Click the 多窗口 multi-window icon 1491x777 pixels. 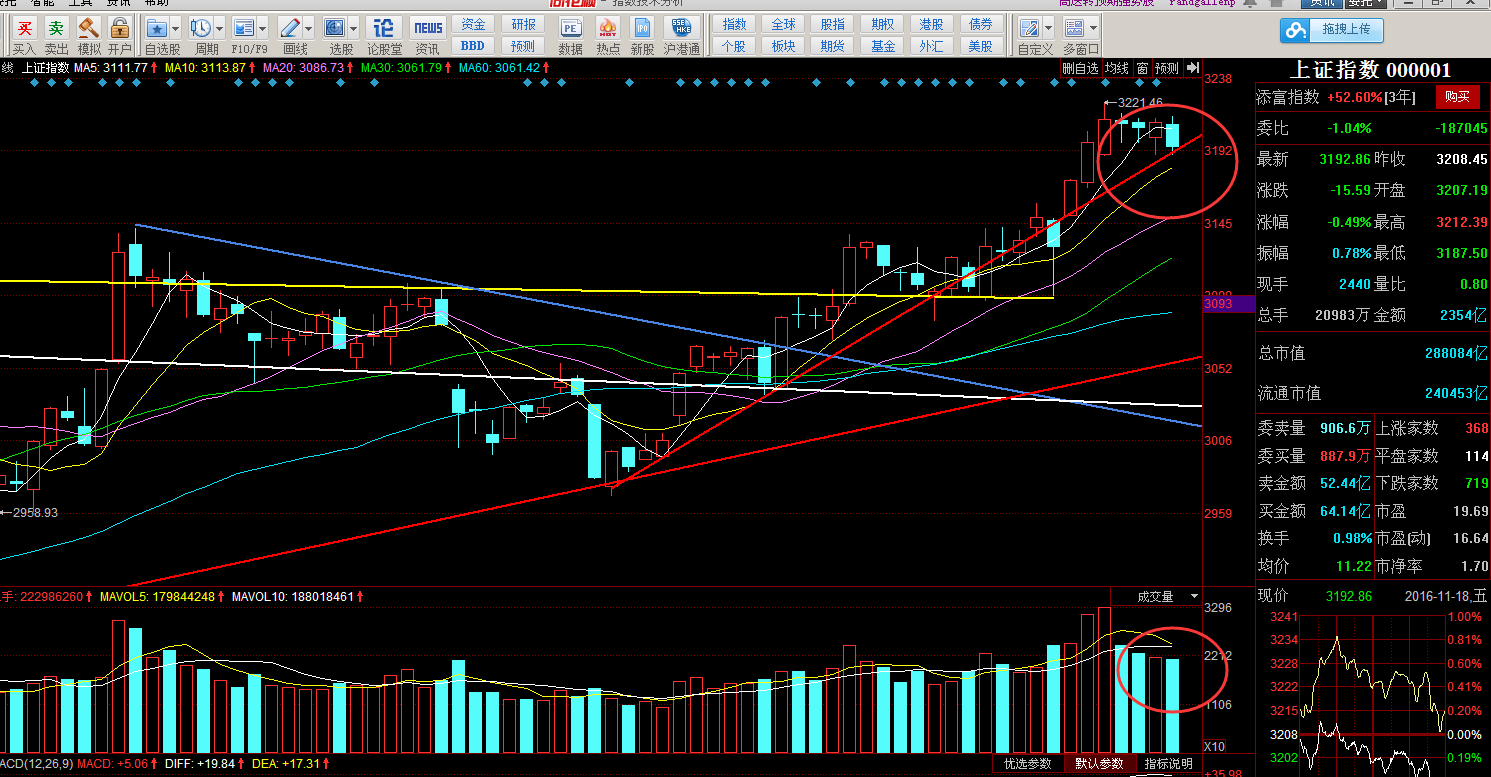point(1074,28)
